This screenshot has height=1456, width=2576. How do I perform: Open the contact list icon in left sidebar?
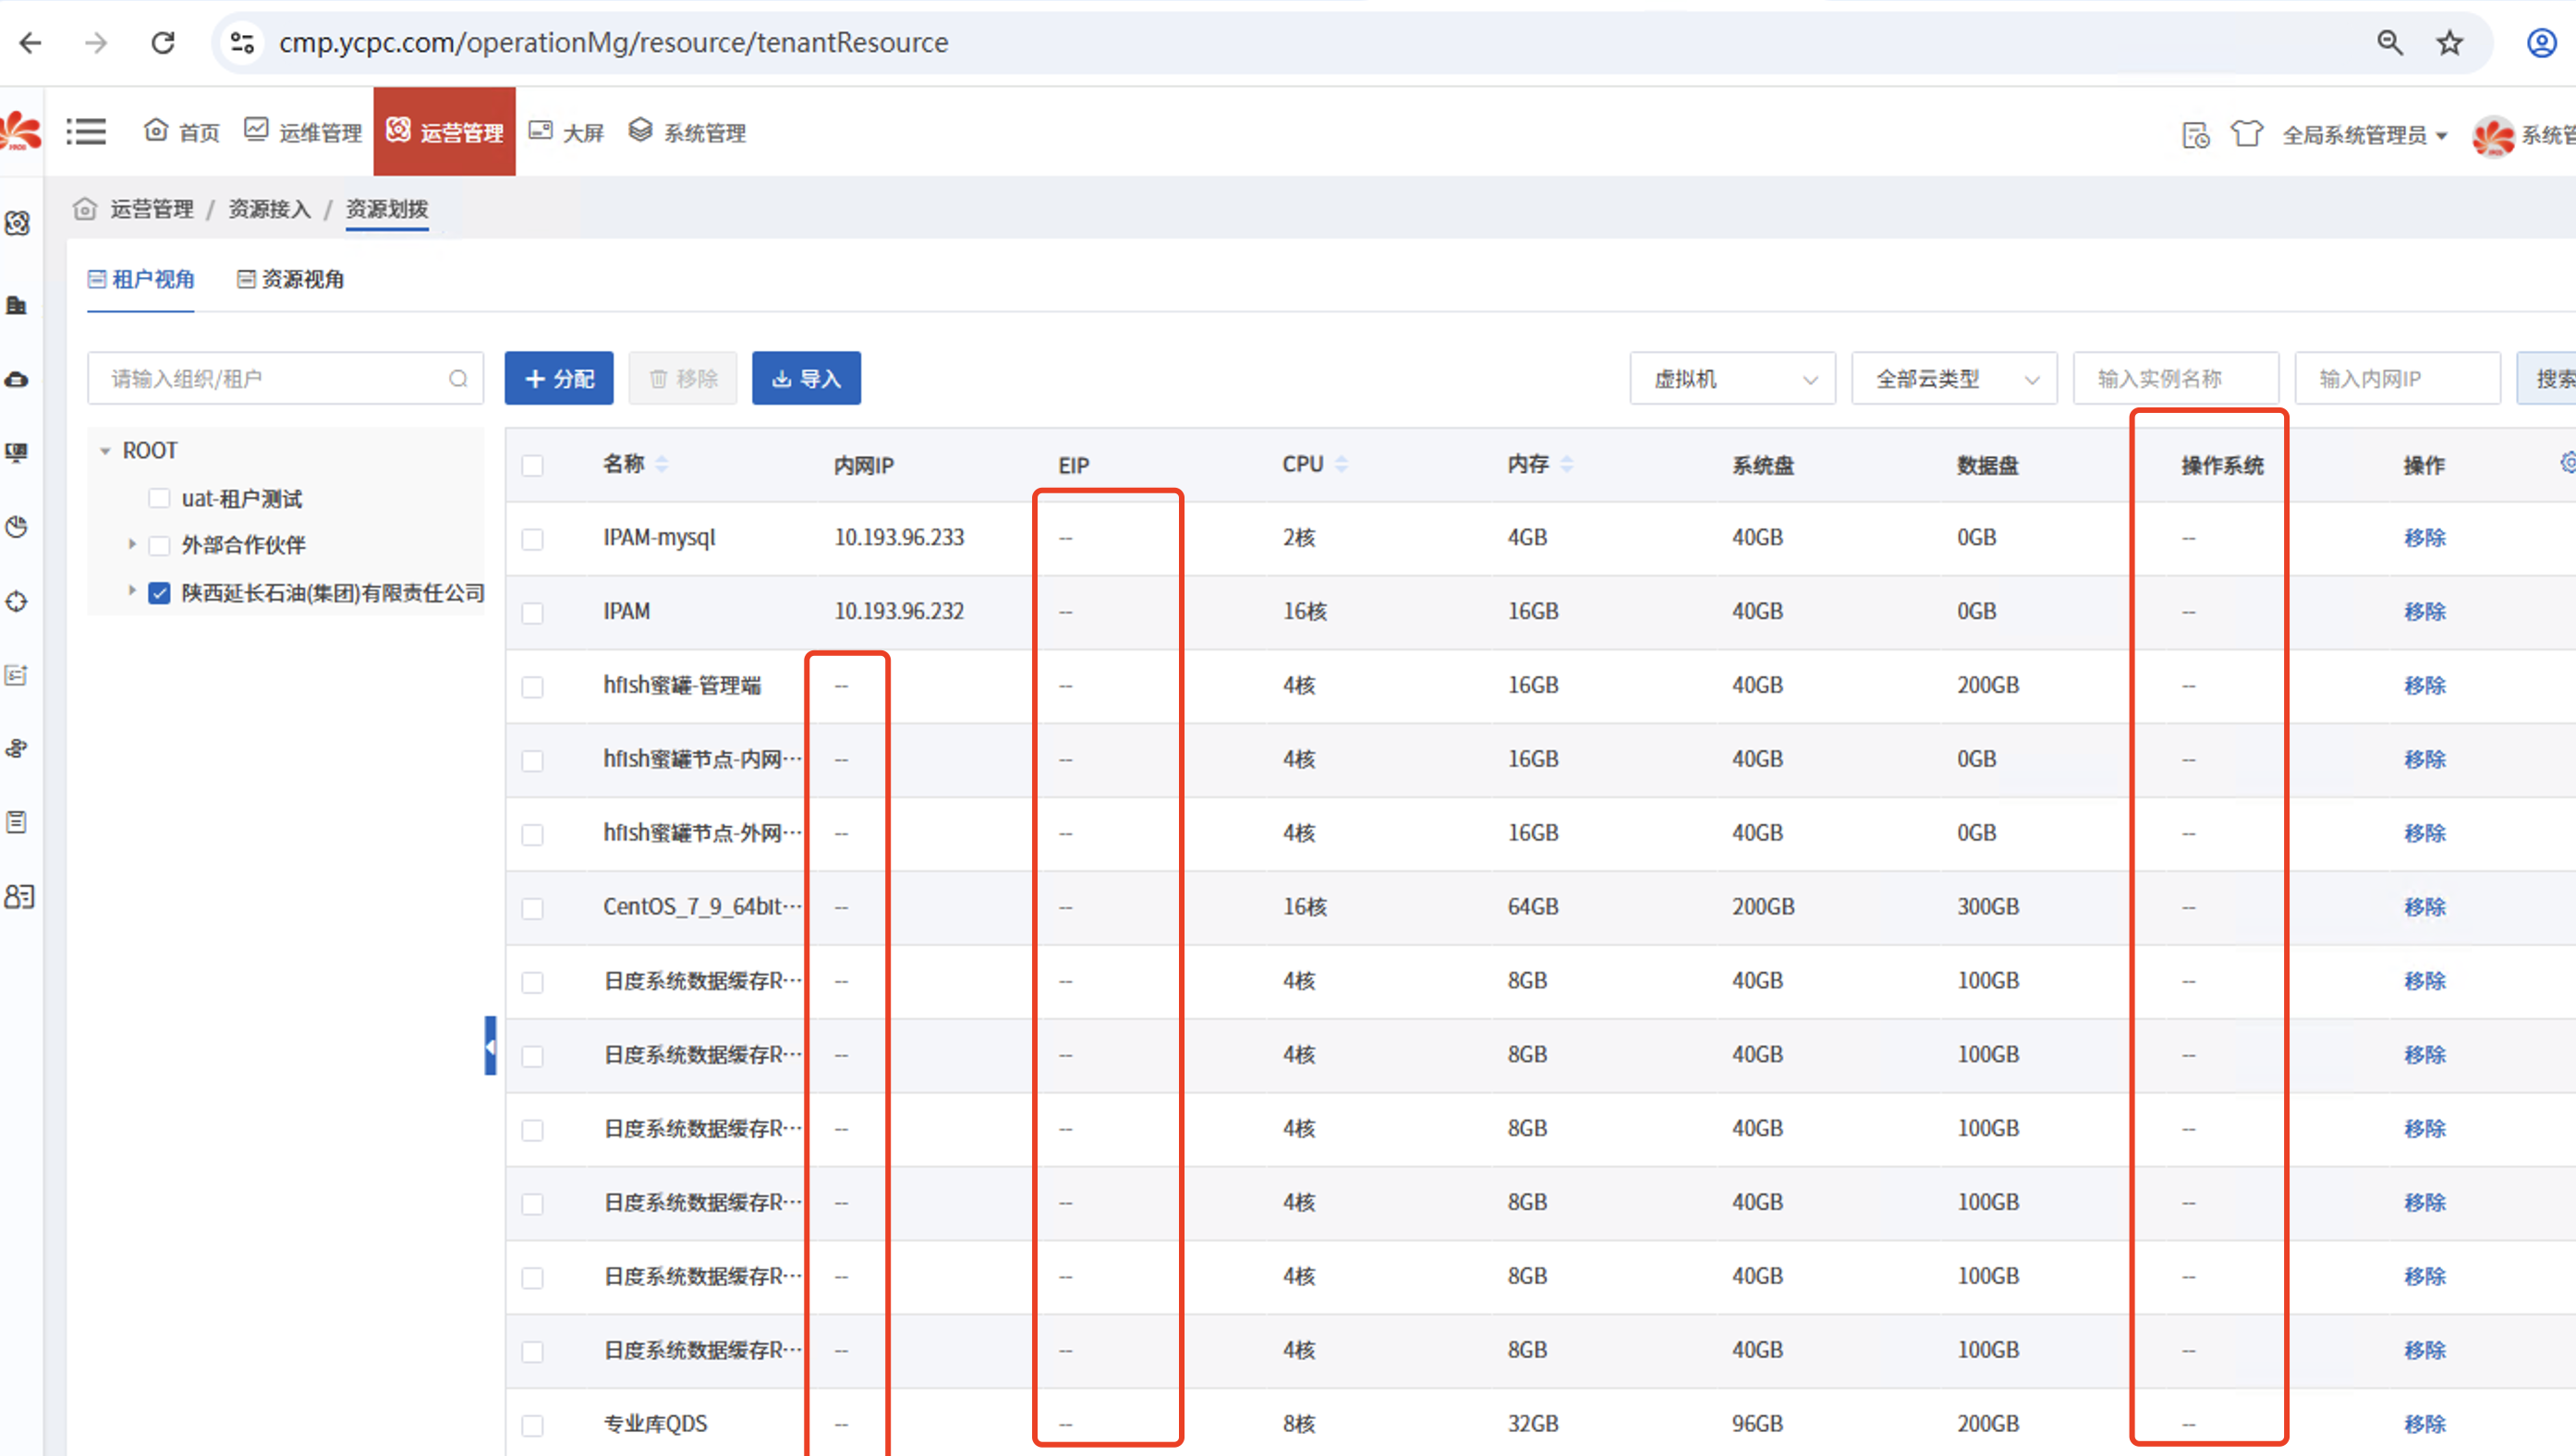(x=19, y=896)
